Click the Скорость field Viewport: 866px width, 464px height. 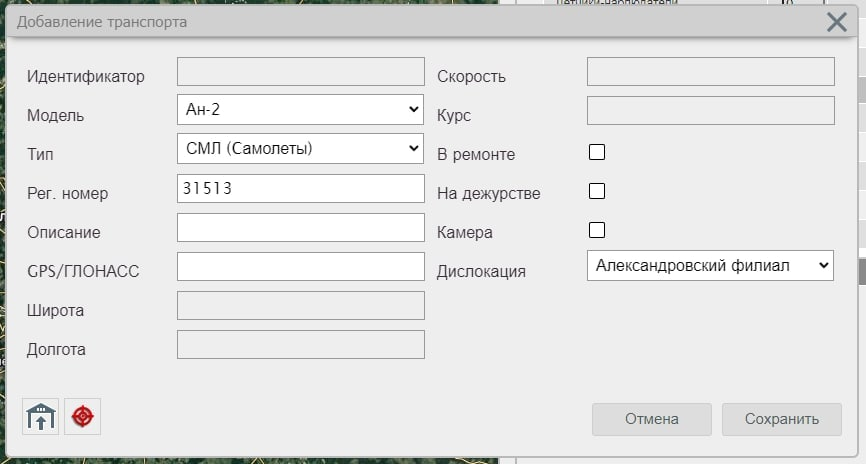click(710, 71)
